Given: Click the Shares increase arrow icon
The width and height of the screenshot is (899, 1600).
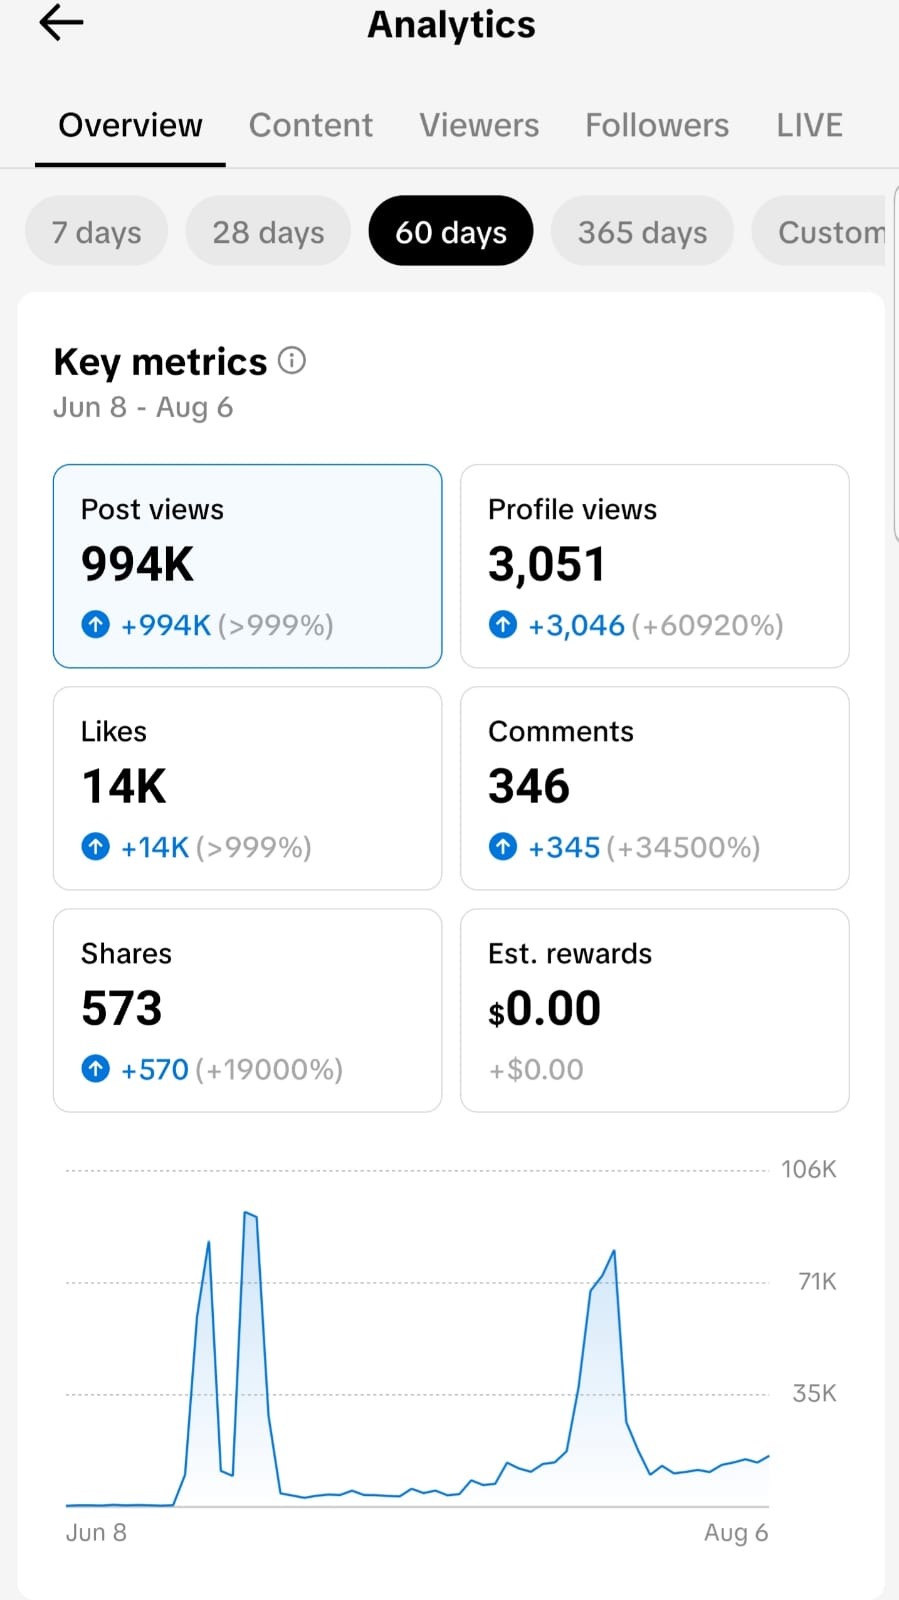Looking at the screenshot, I should point(95,1069).
